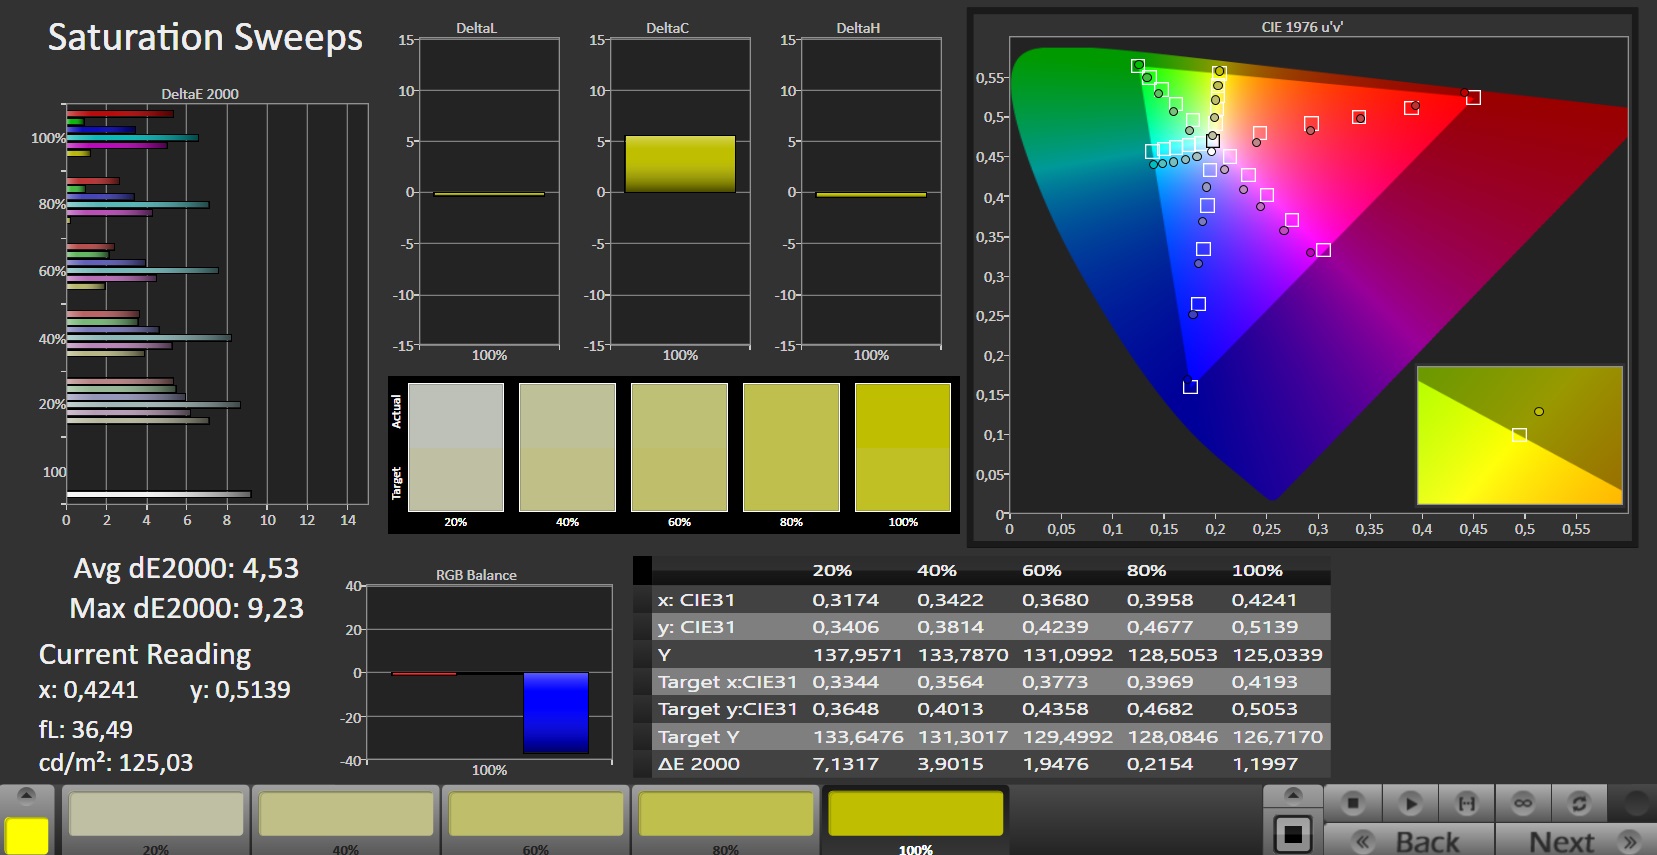Click the 20% actual/target comparison swatch
This screenshot has width=1657, height=855.
pyautogui.click(x=456, y=447)
